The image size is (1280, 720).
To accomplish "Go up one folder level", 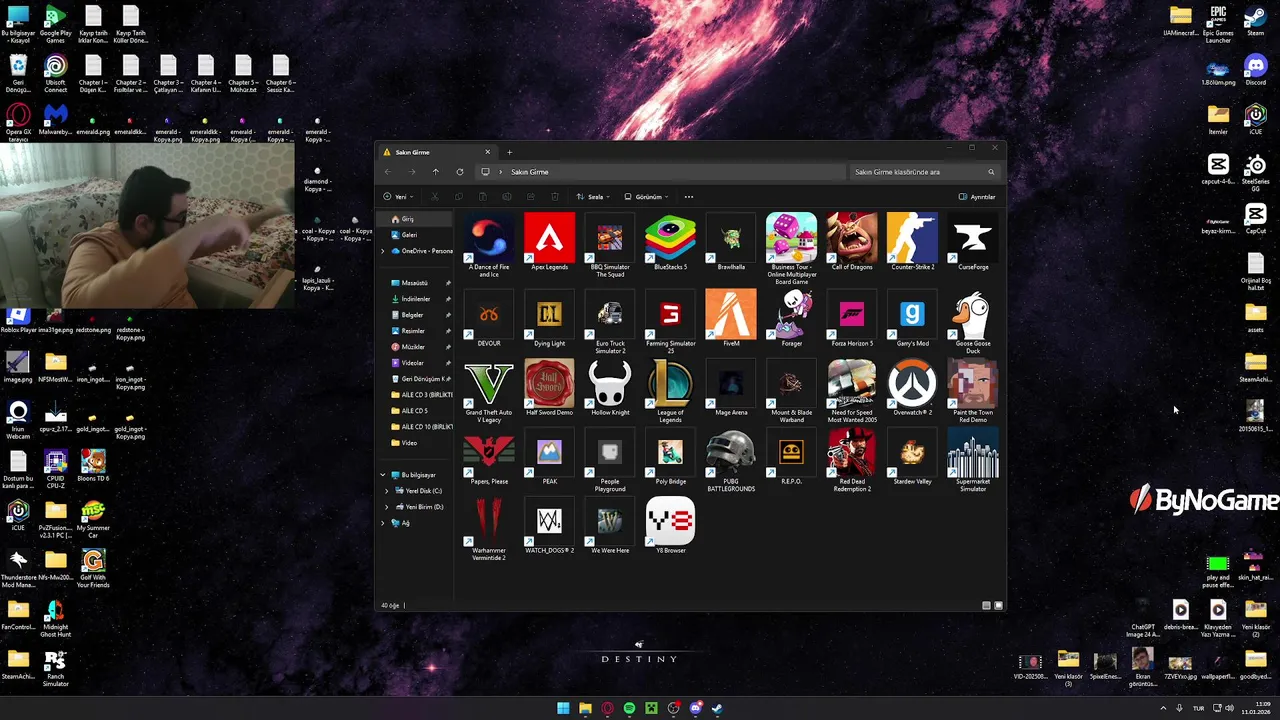I will click(x=435, y=172).
